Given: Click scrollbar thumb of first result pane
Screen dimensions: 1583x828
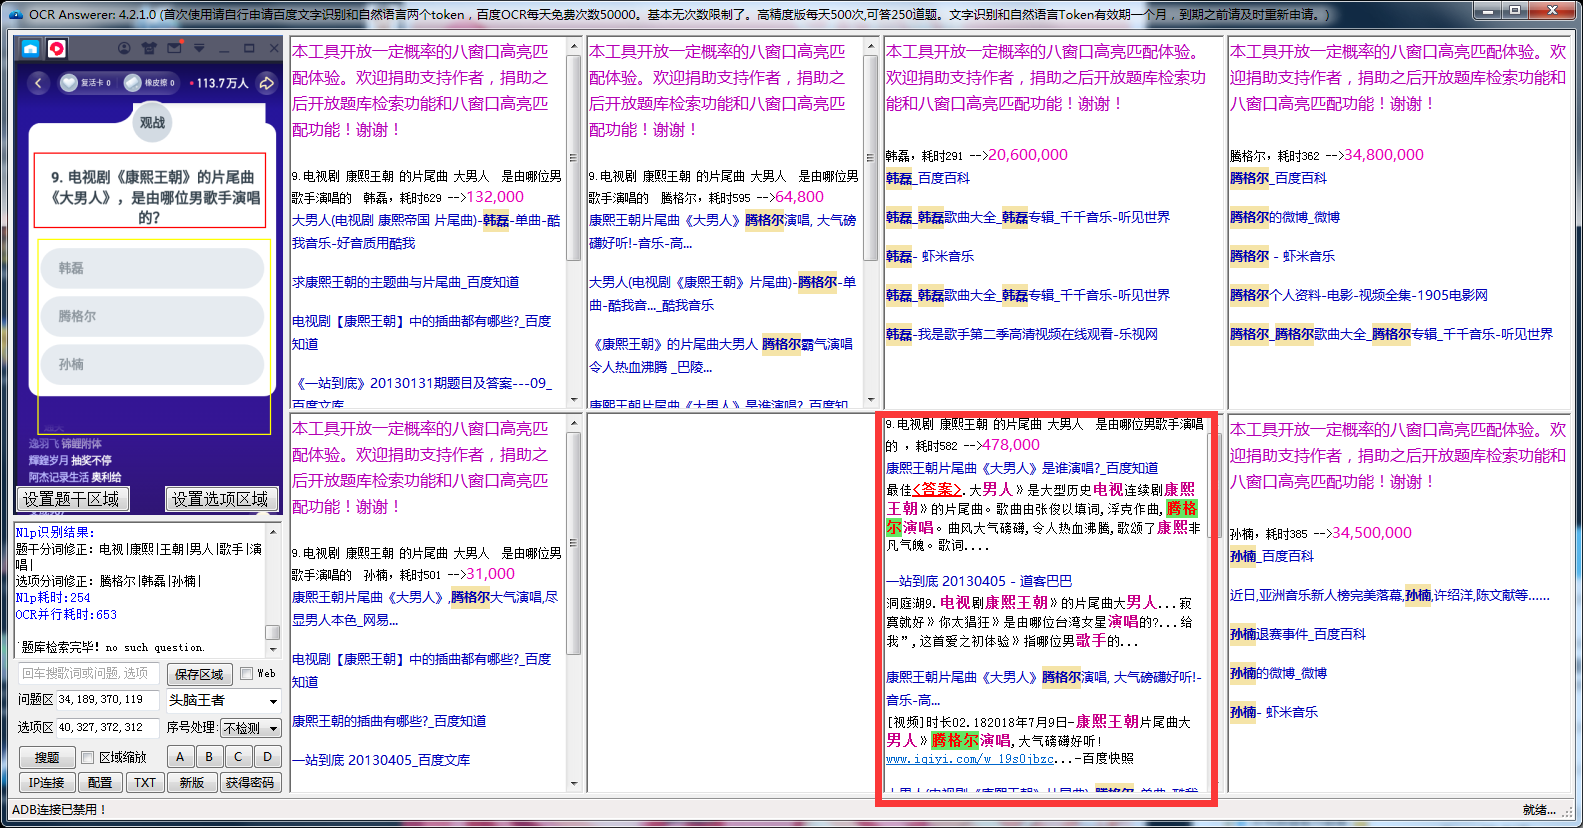Looking at the screenshot, I should (x=574, y=158).
